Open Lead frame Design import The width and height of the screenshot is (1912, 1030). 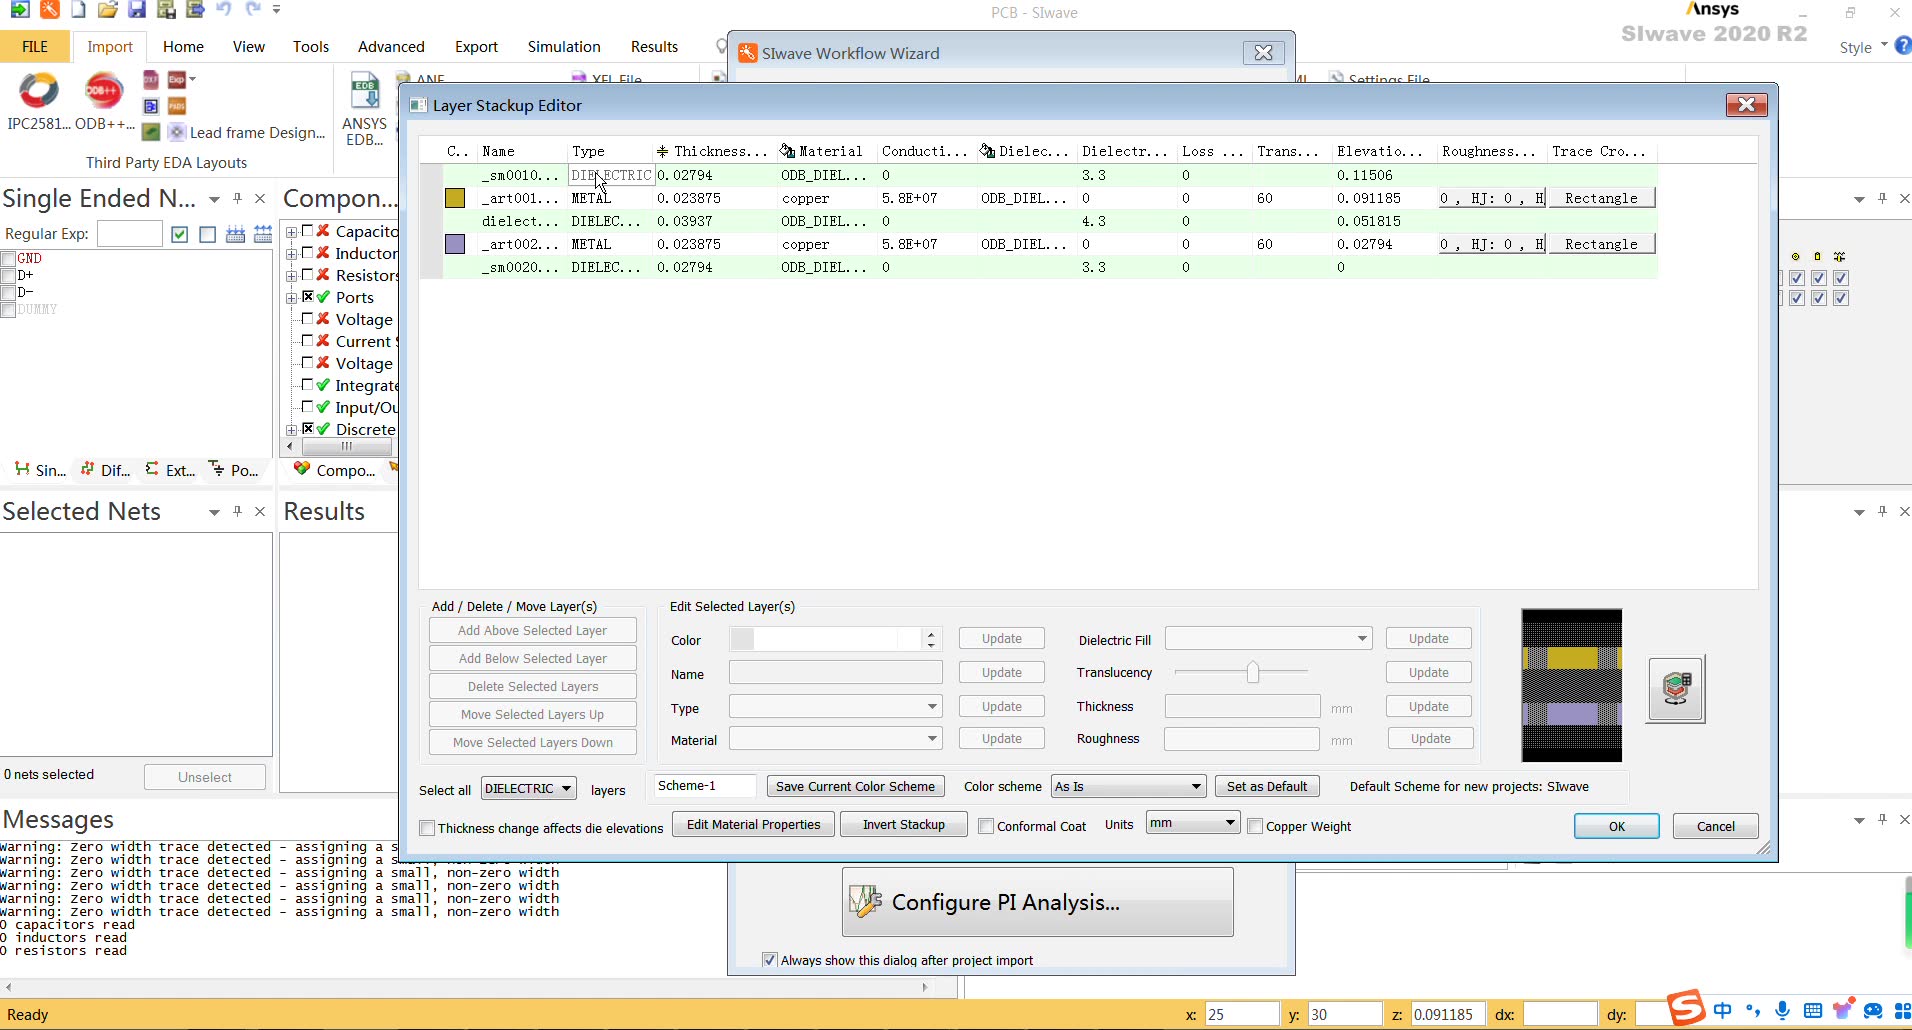(x=247, y=132)
